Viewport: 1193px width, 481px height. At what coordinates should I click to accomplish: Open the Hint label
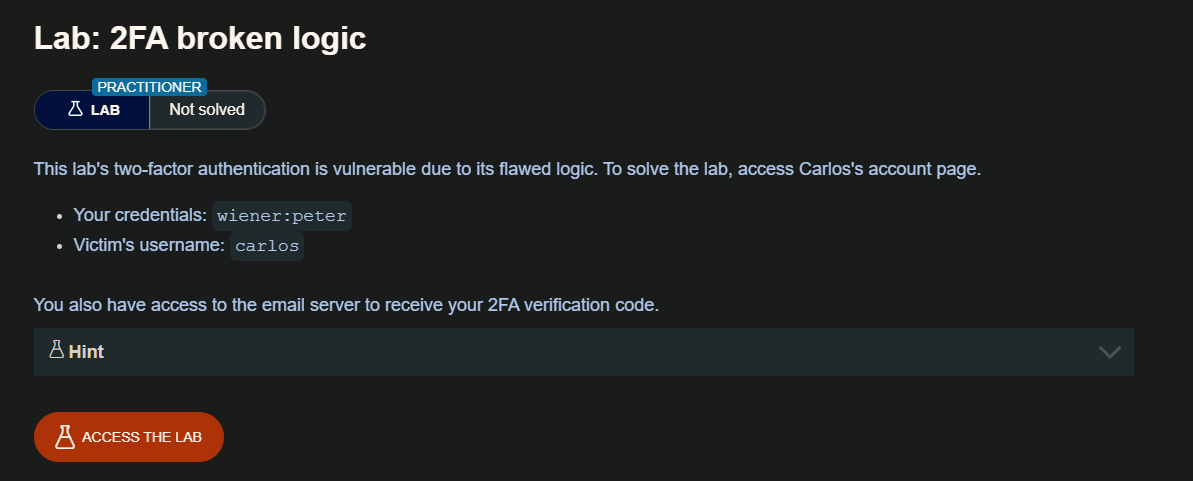(x=86, y=352)
